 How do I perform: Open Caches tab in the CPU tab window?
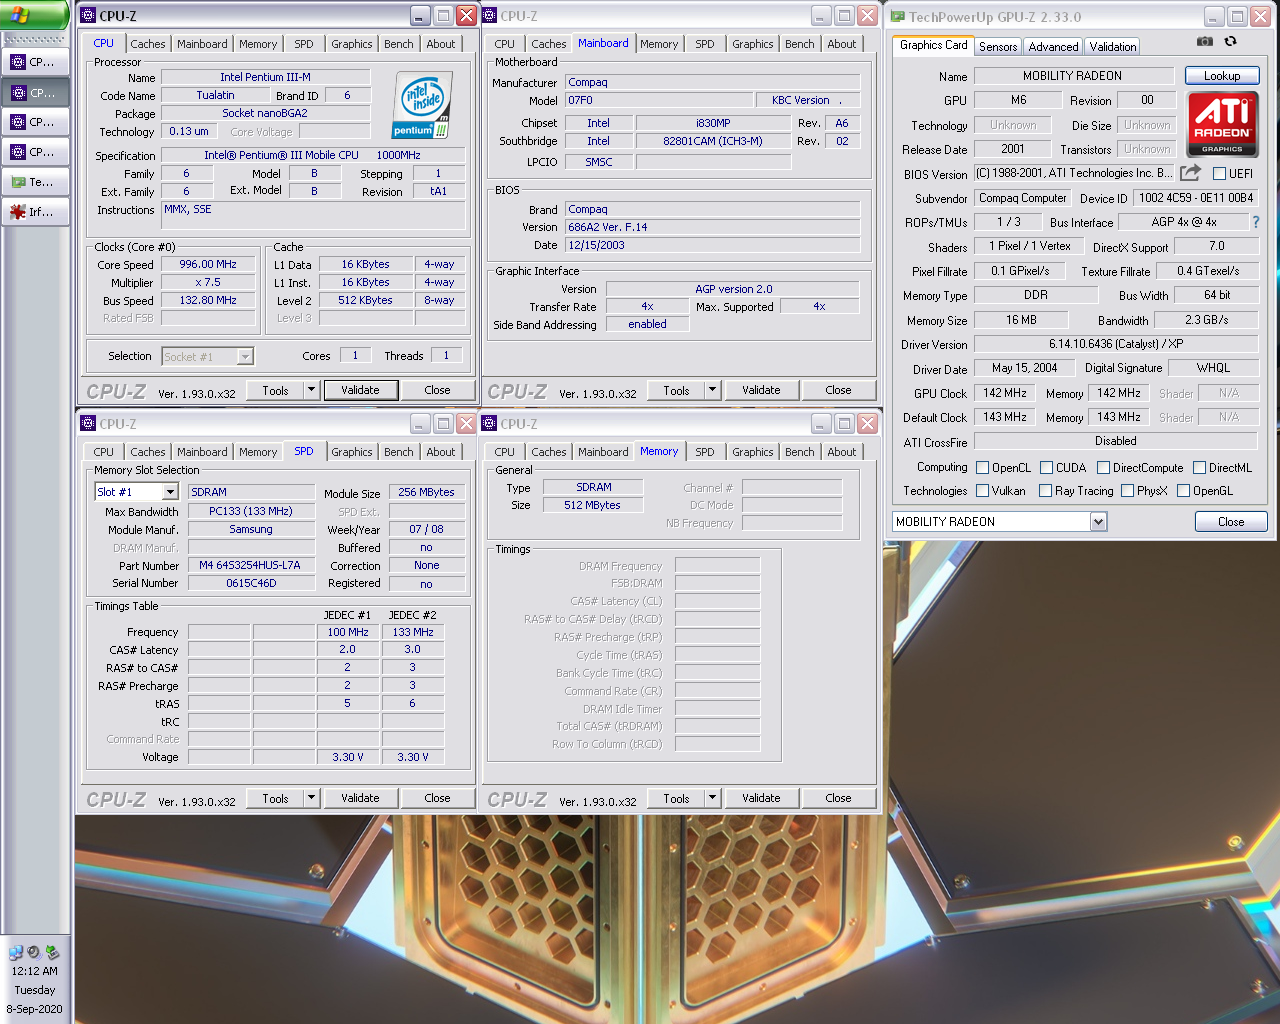[x=148, y=44]
